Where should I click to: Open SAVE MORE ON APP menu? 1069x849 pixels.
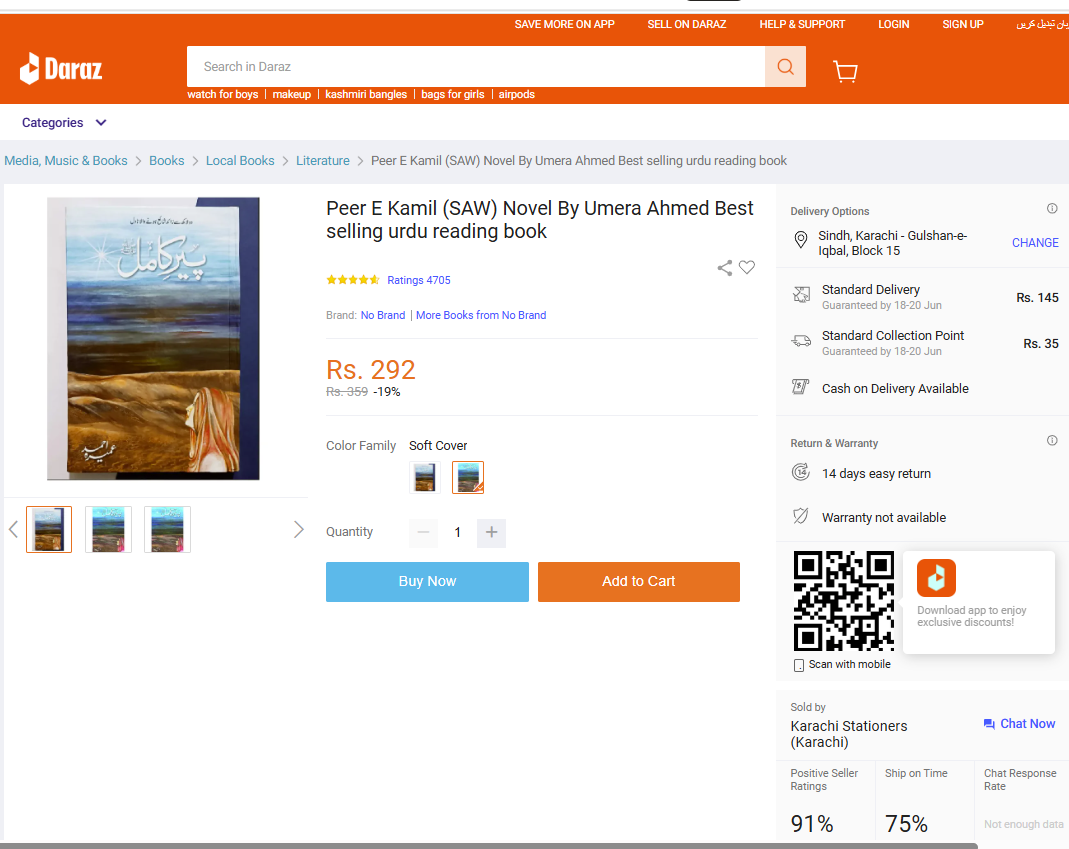[564, 25]
